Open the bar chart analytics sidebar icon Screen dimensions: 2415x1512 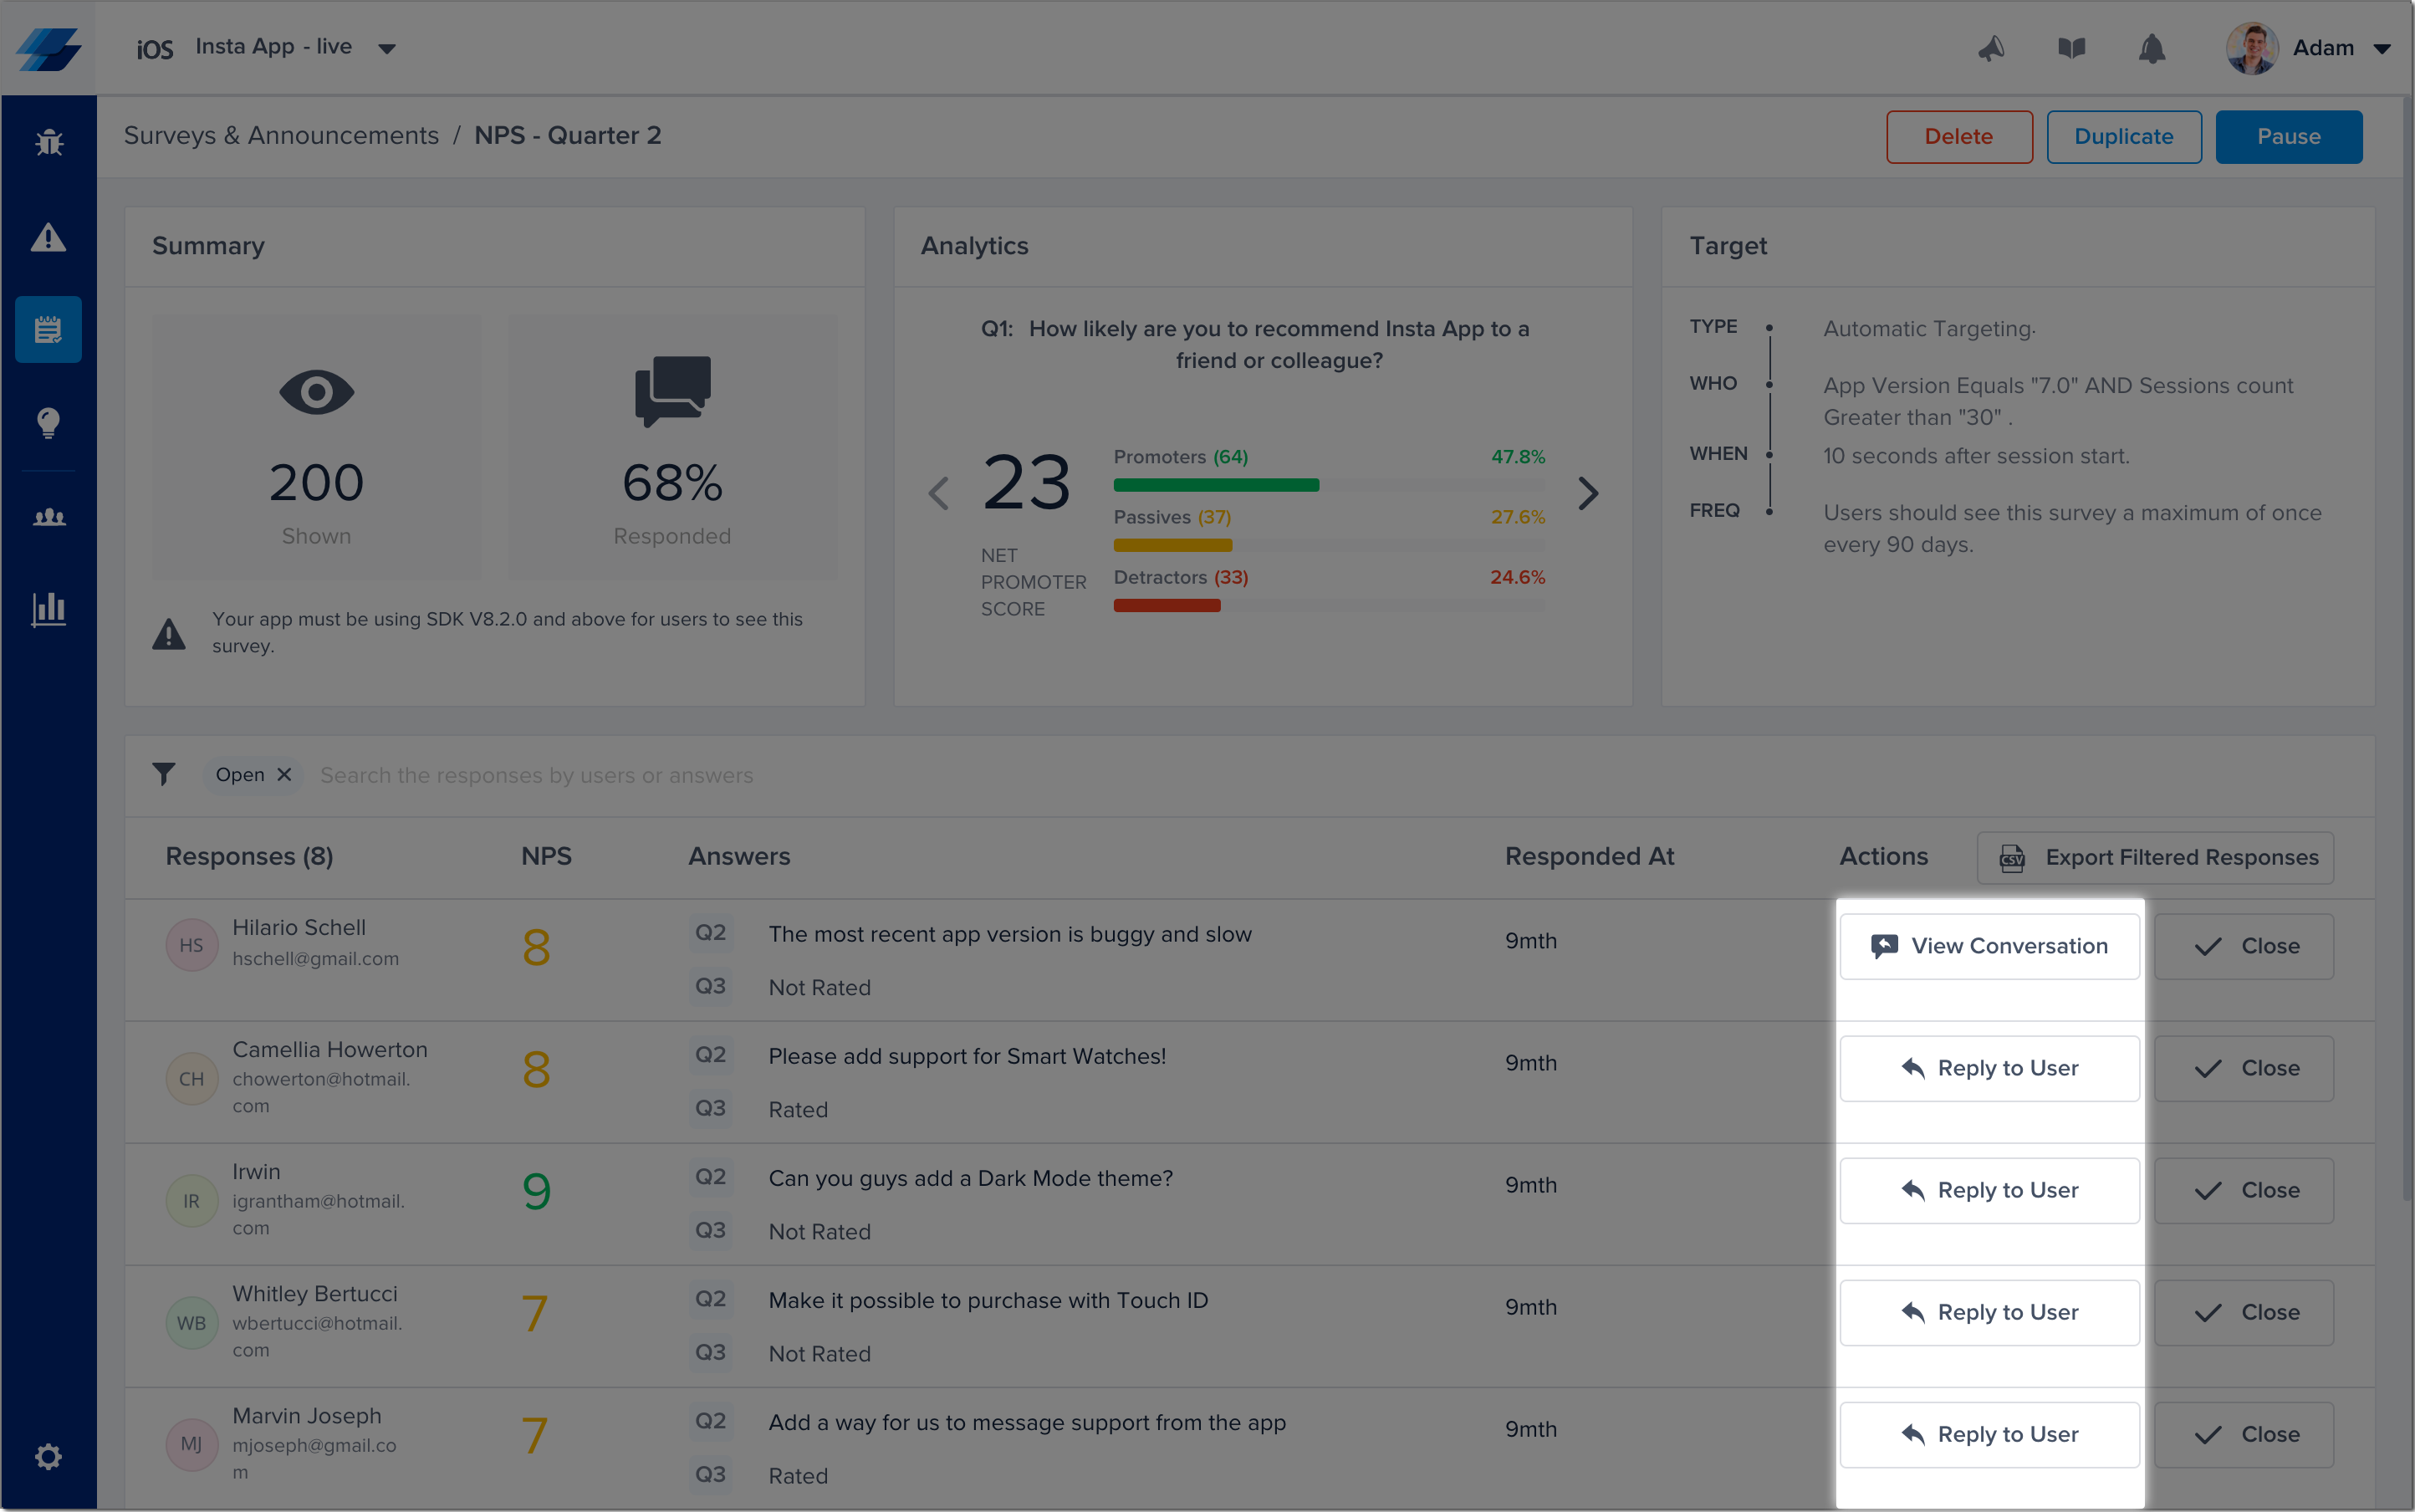click(48, 608)
